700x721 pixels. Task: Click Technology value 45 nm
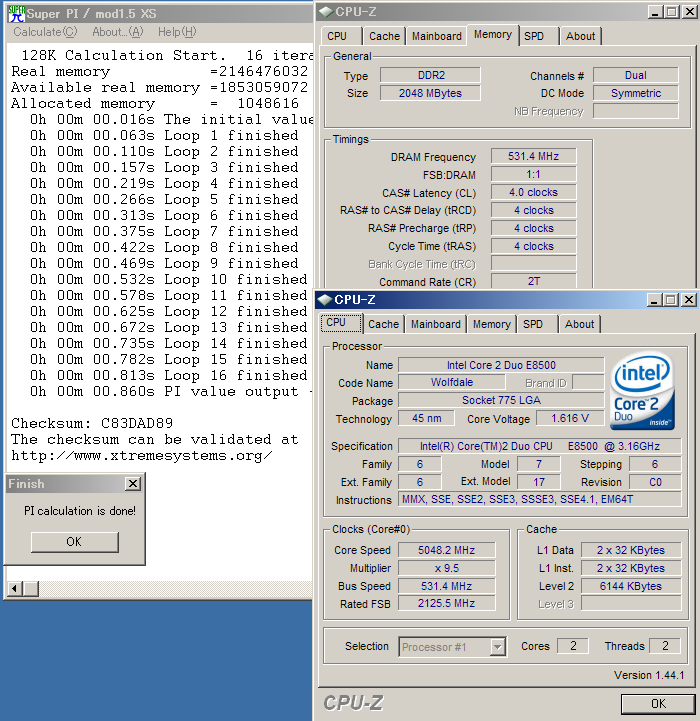(426, 418)
